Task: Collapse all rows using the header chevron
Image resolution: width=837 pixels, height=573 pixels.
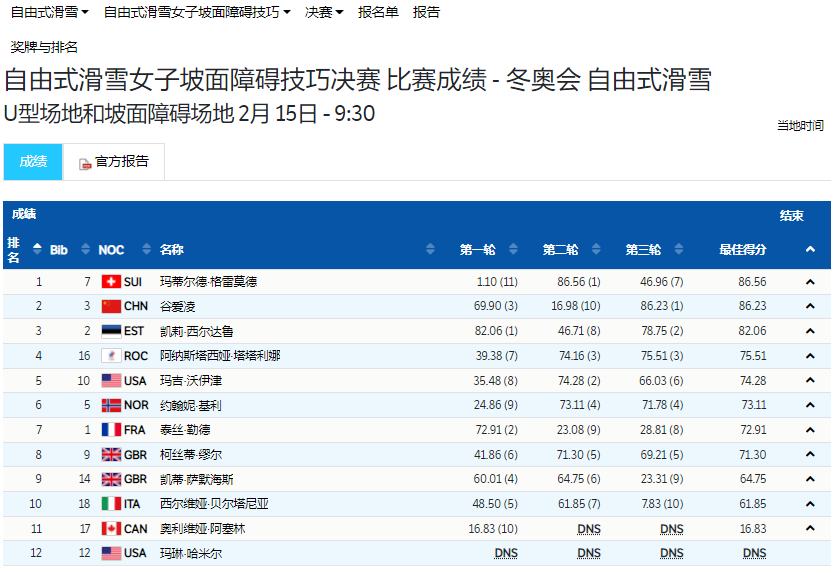Action: [810, 249]
